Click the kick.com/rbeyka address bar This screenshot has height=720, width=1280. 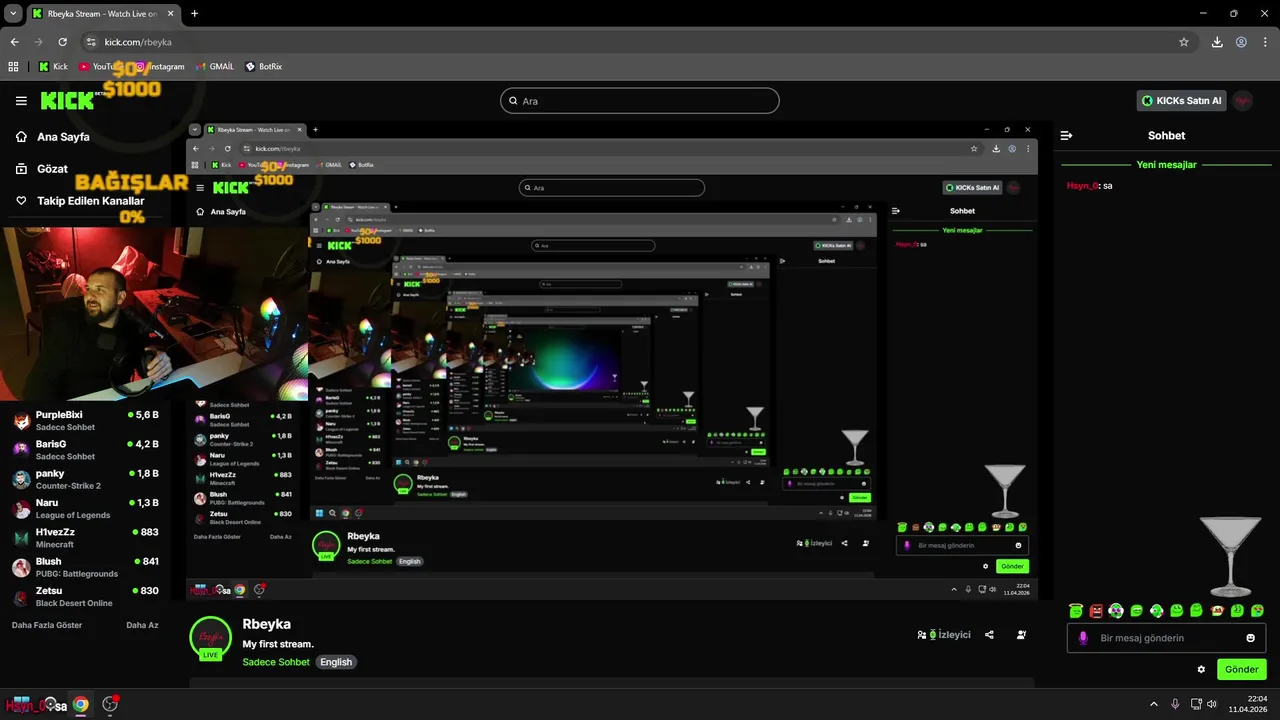[x=638, y=42]
